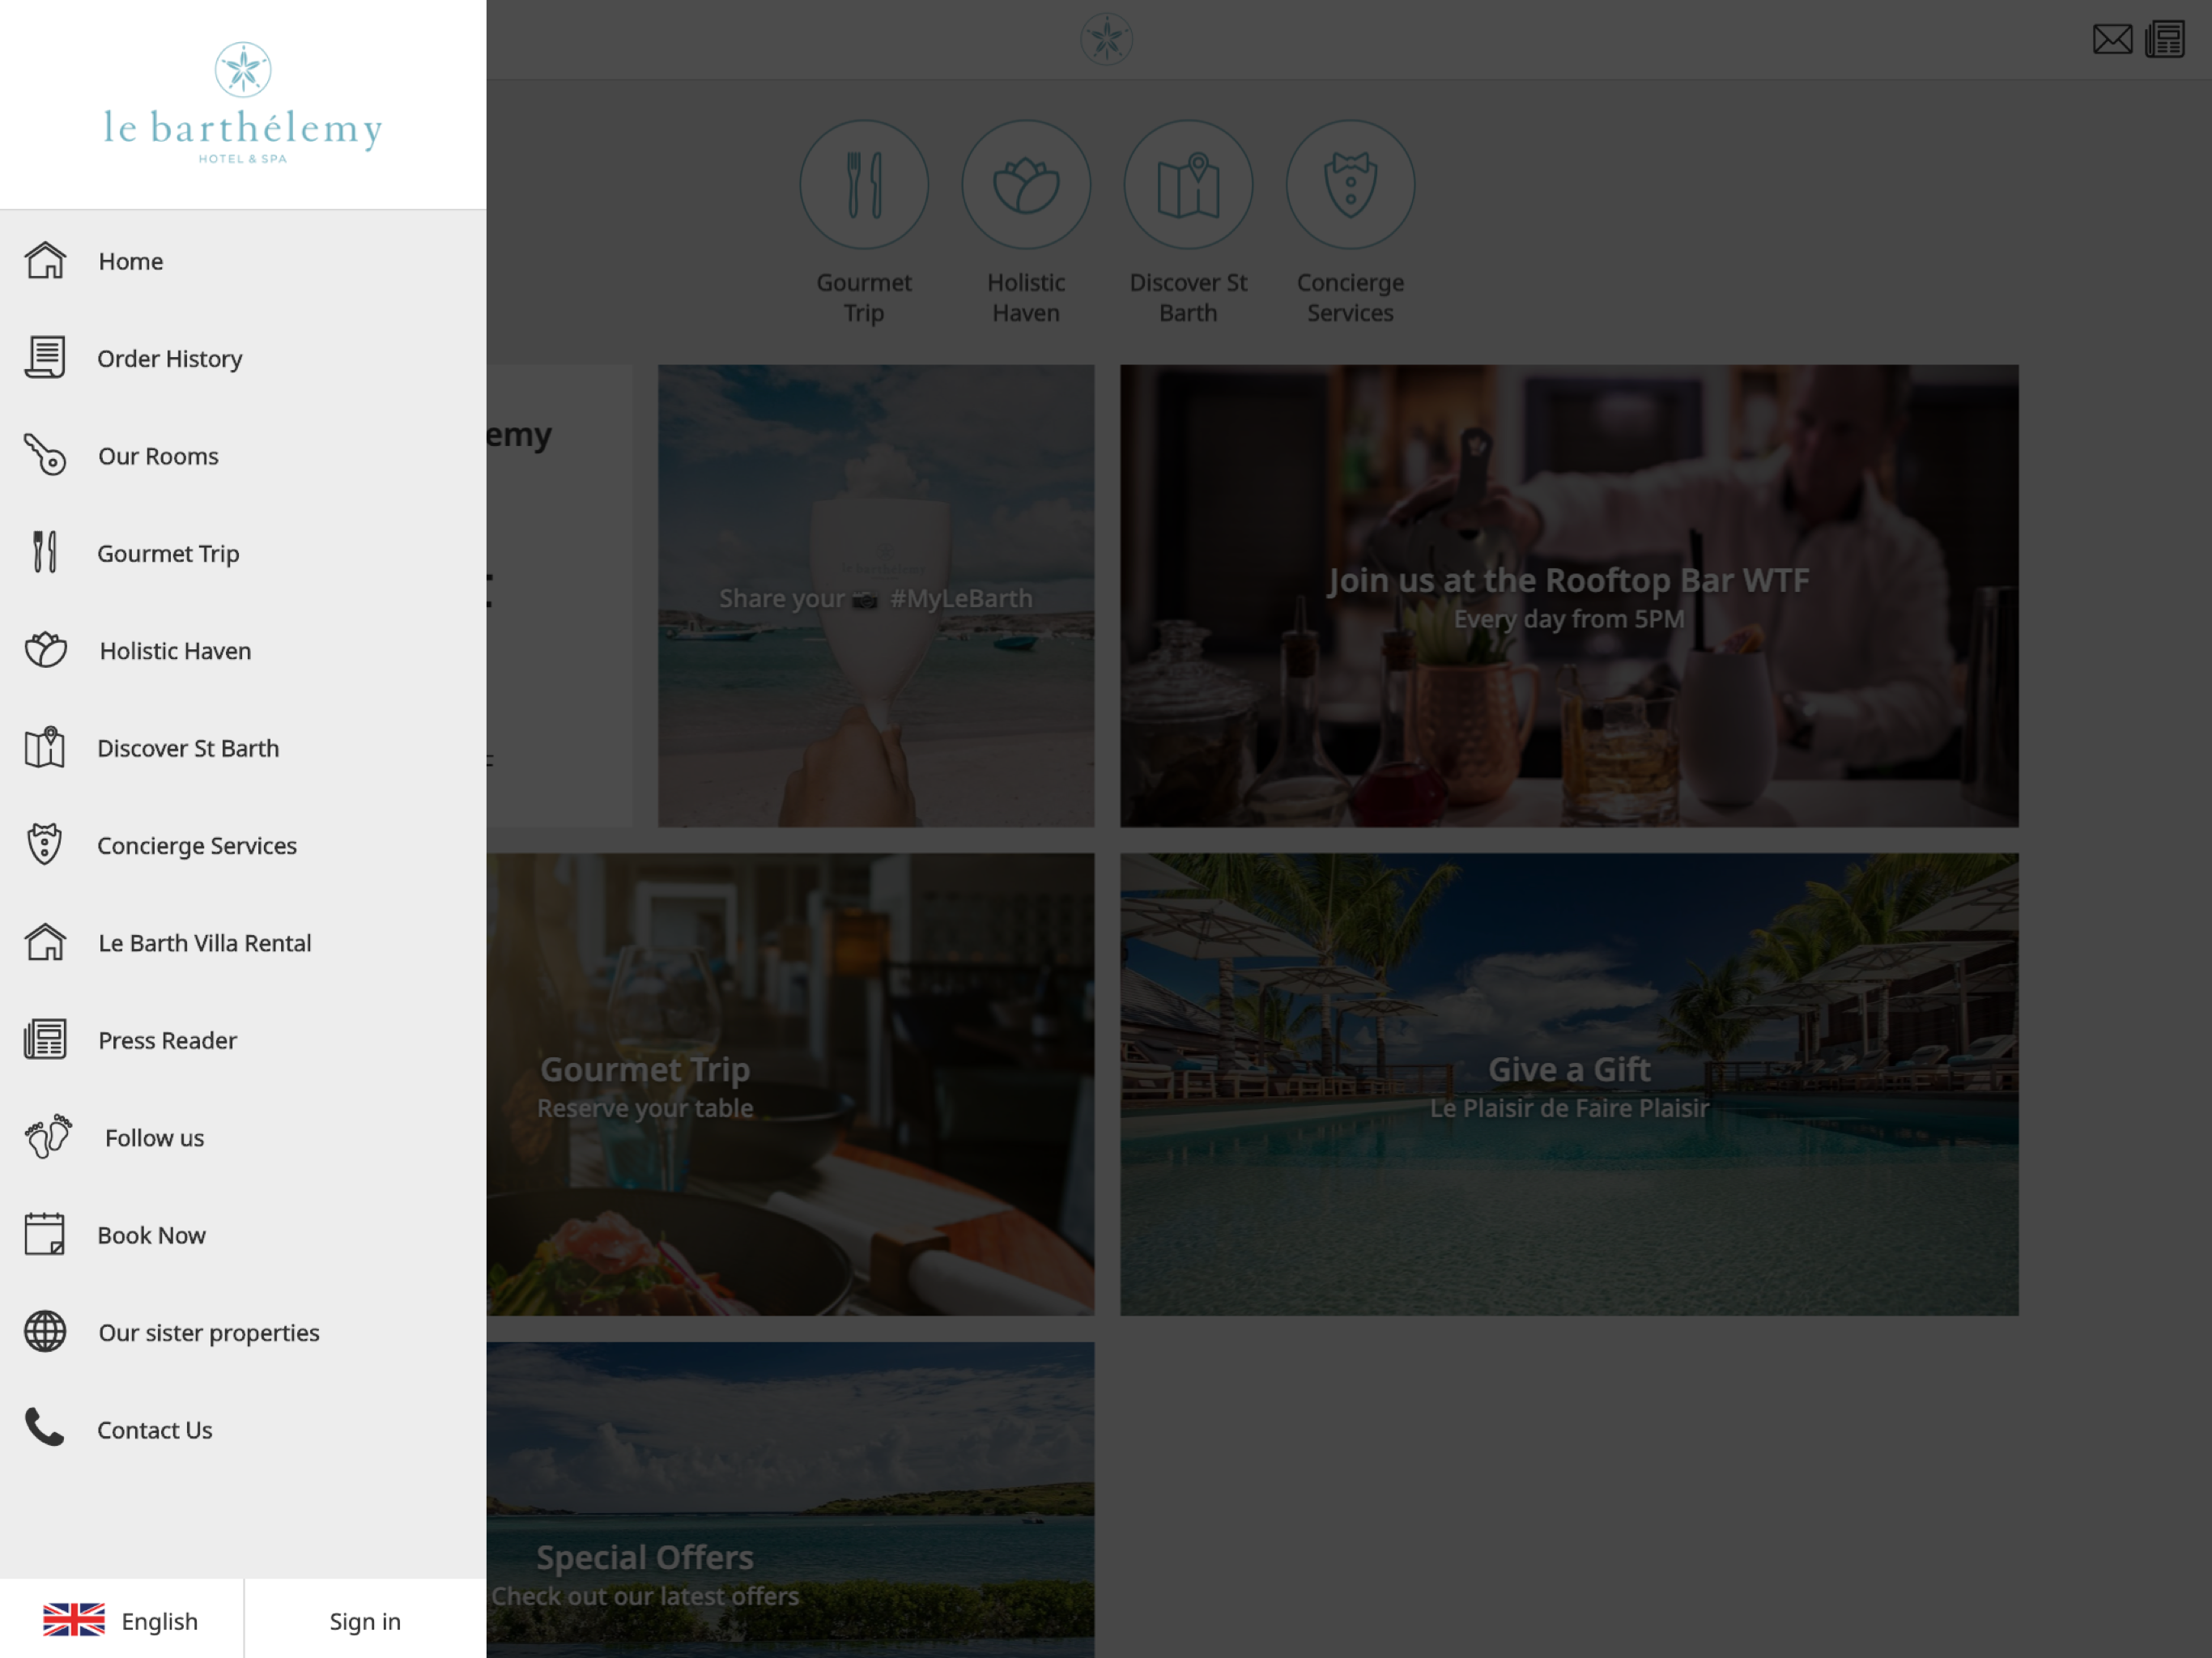Click the Holistic Haven circular icon on homepage
This screenshot has height=1658, width=2212.
pyautogui.click(x=1026, y=185)
